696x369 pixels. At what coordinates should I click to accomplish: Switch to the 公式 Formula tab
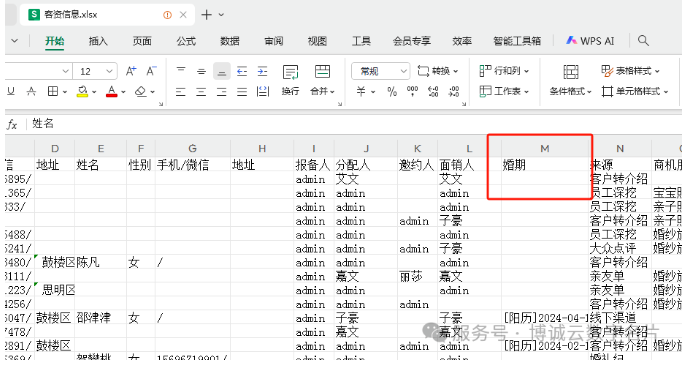click(x=186, y=41)
